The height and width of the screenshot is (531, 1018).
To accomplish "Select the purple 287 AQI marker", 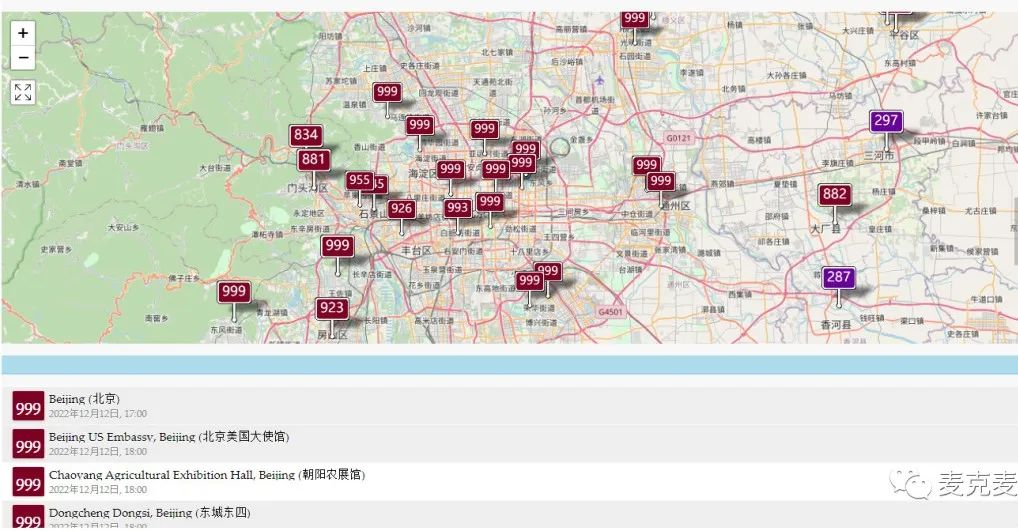I will (838, 277).
